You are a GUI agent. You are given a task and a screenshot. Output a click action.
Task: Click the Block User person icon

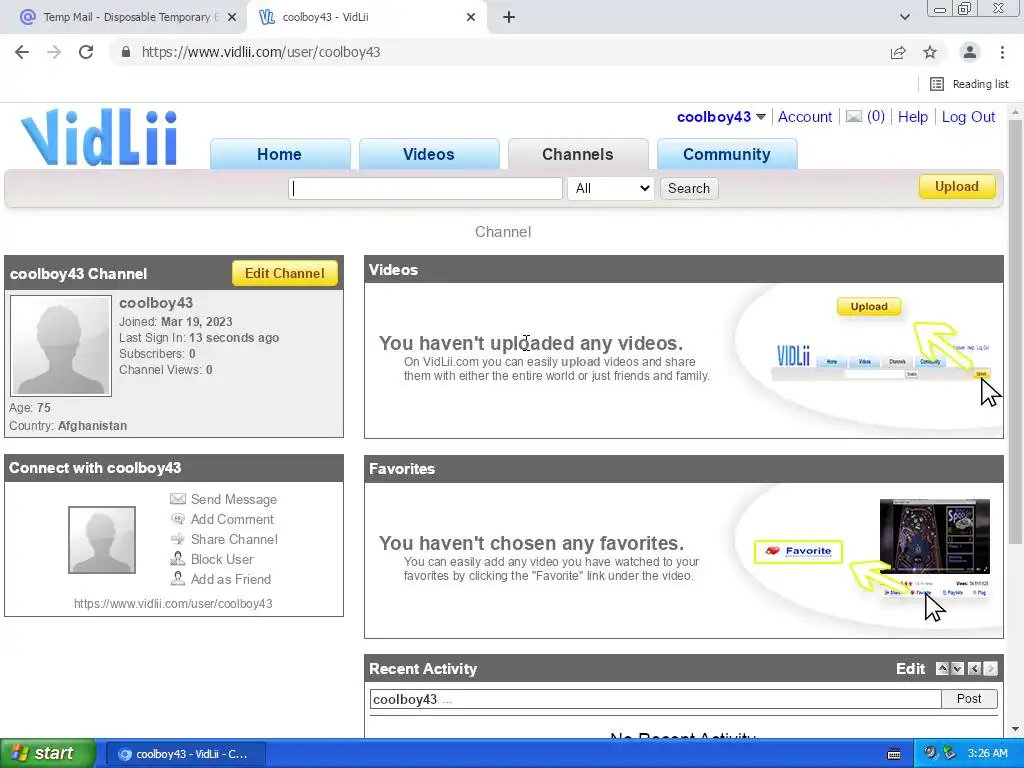[178, 559]
